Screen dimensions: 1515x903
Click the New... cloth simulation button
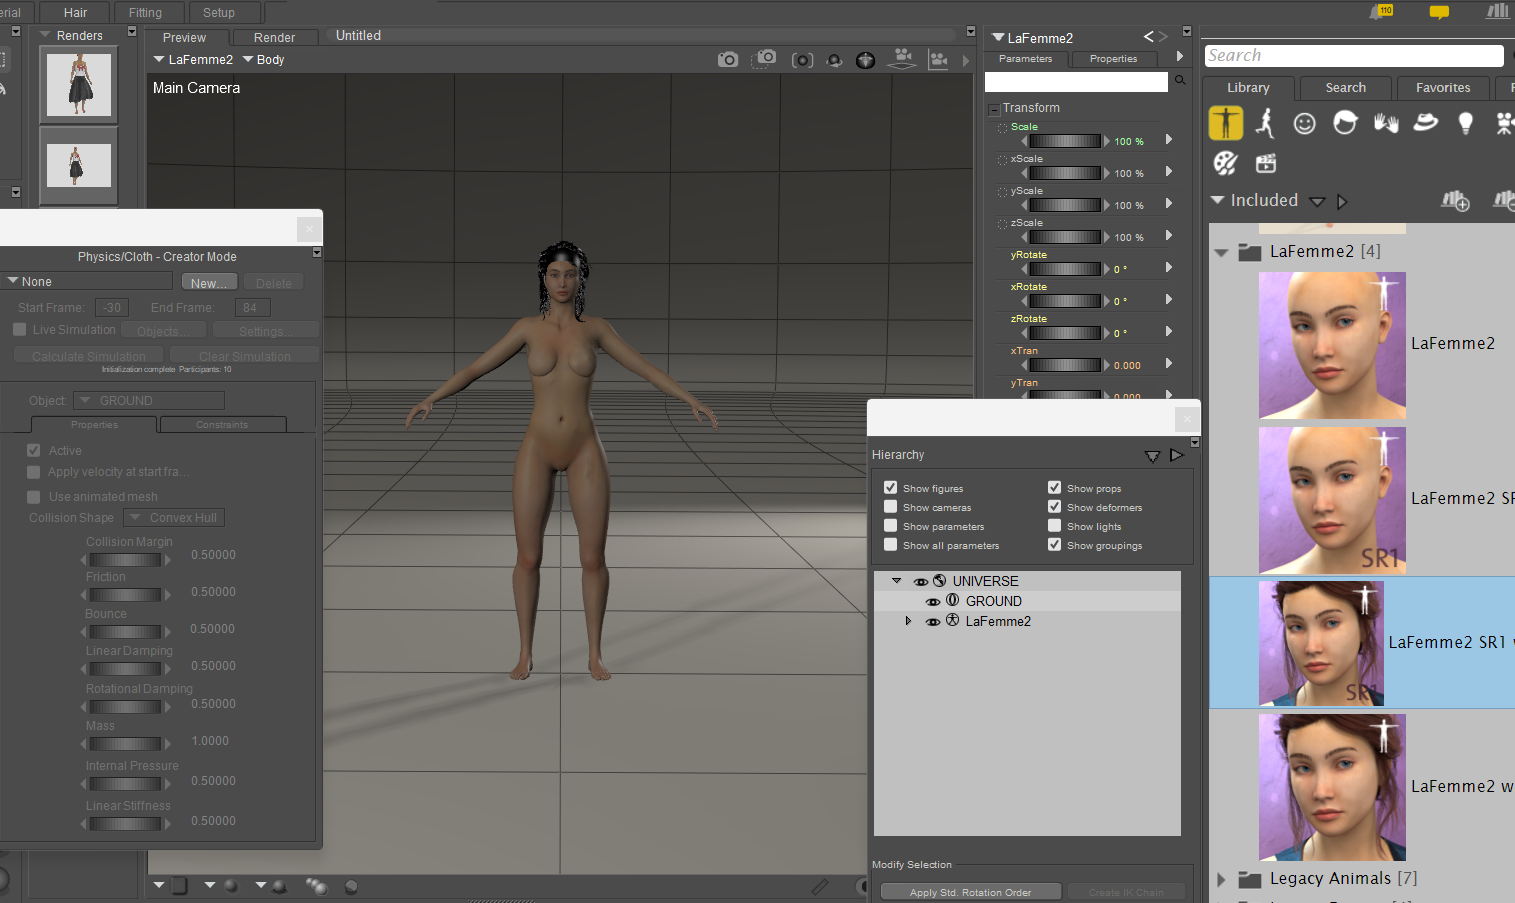click(x=209, y=283)
